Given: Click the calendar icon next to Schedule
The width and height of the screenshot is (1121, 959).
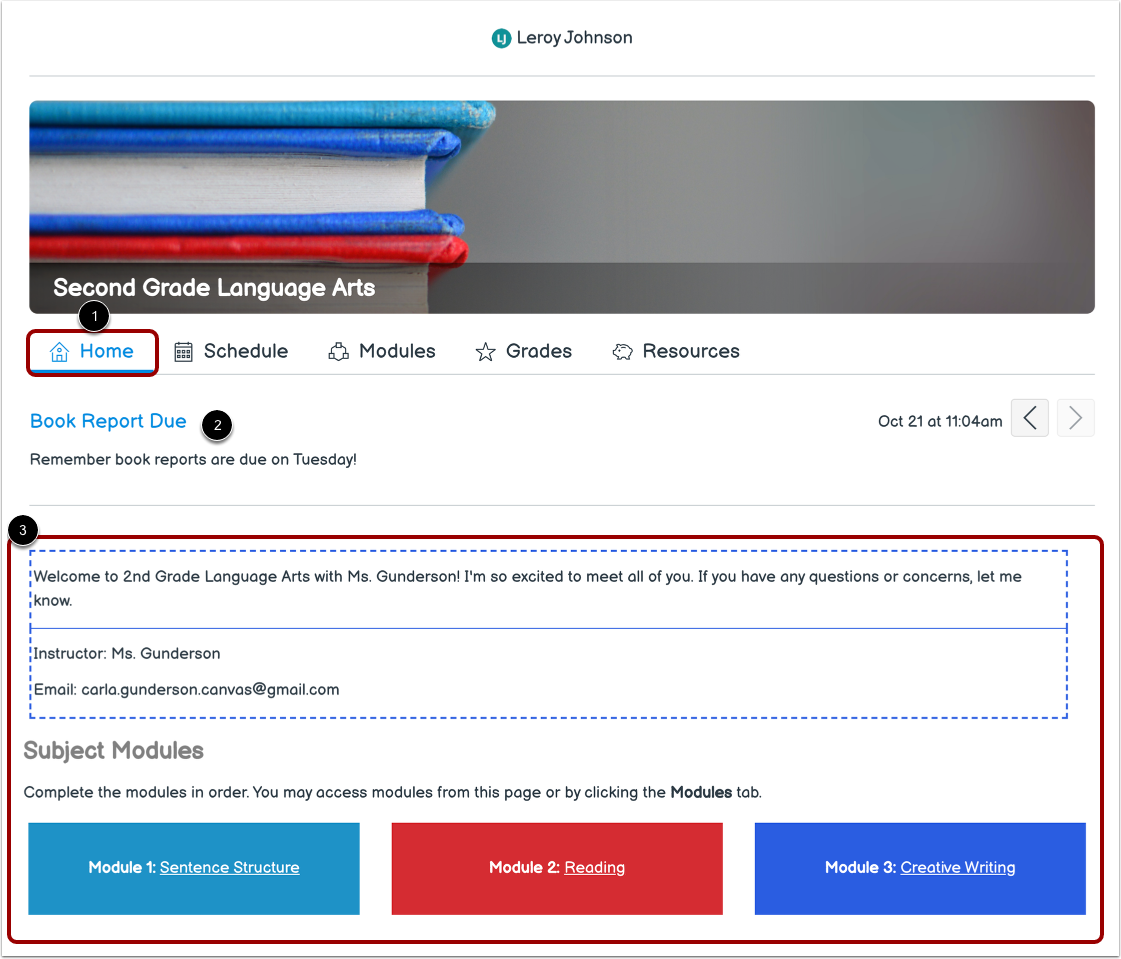Looking at the screenshot, I should click(x=182, y=350).
